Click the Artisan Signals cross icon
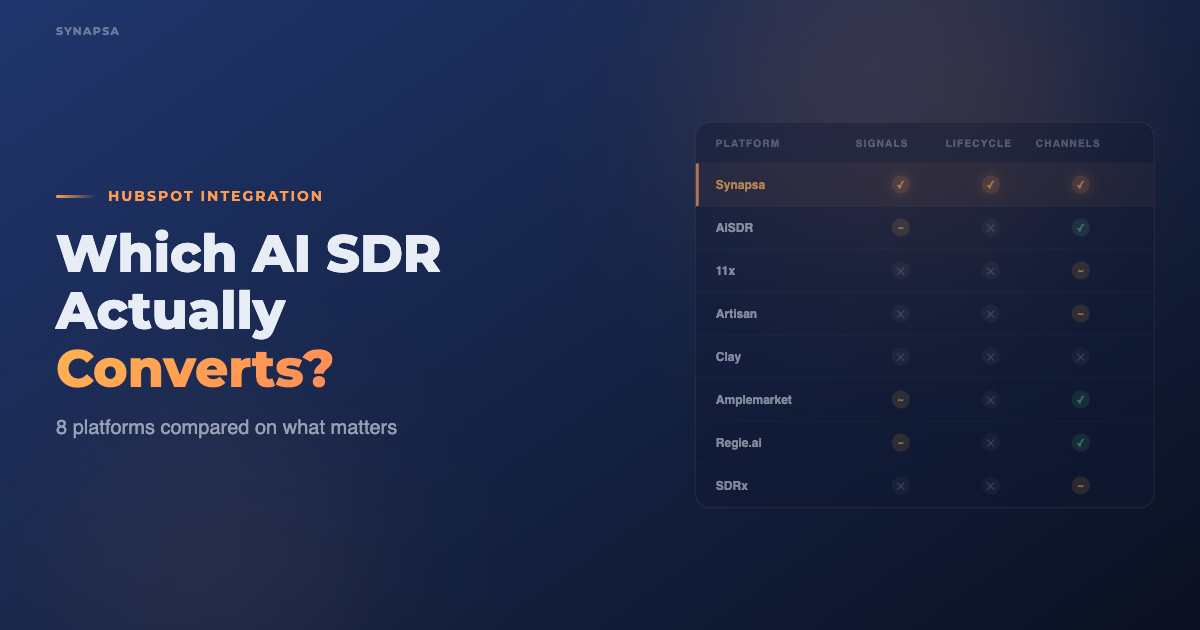The height and width of the screenshot is (630, 1200). click(900, 314)
